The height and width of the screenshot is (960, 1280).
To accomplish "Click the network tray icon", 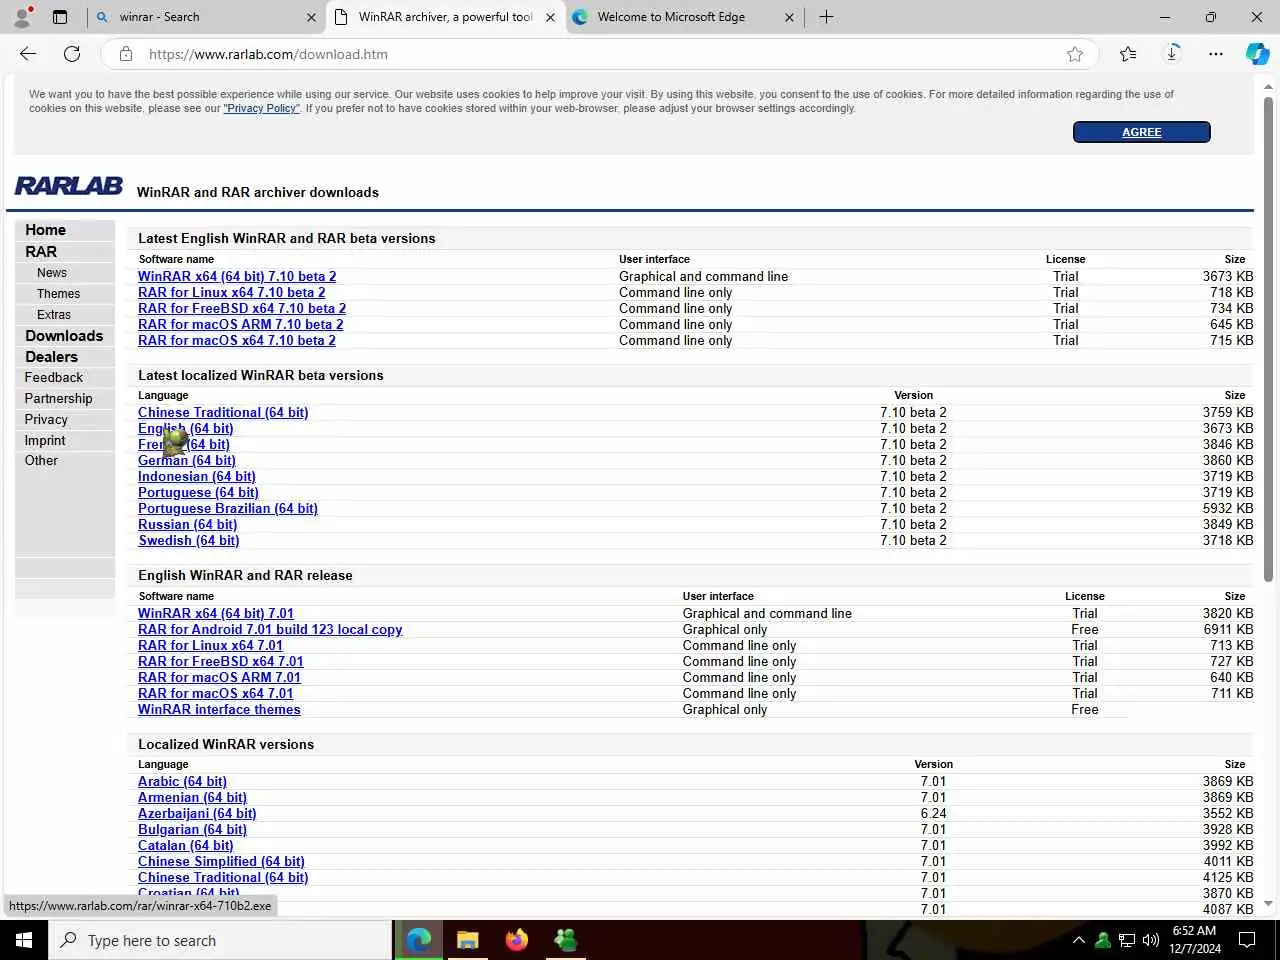I will 1127,940.
